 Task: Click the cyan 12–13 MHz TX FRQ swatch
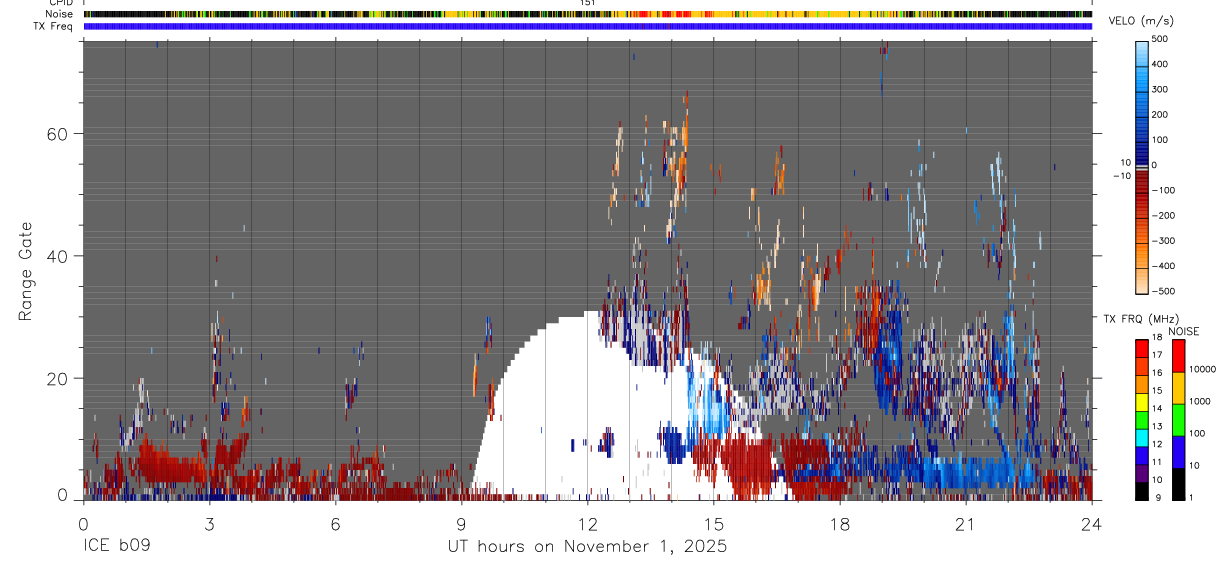point(1142,438)
